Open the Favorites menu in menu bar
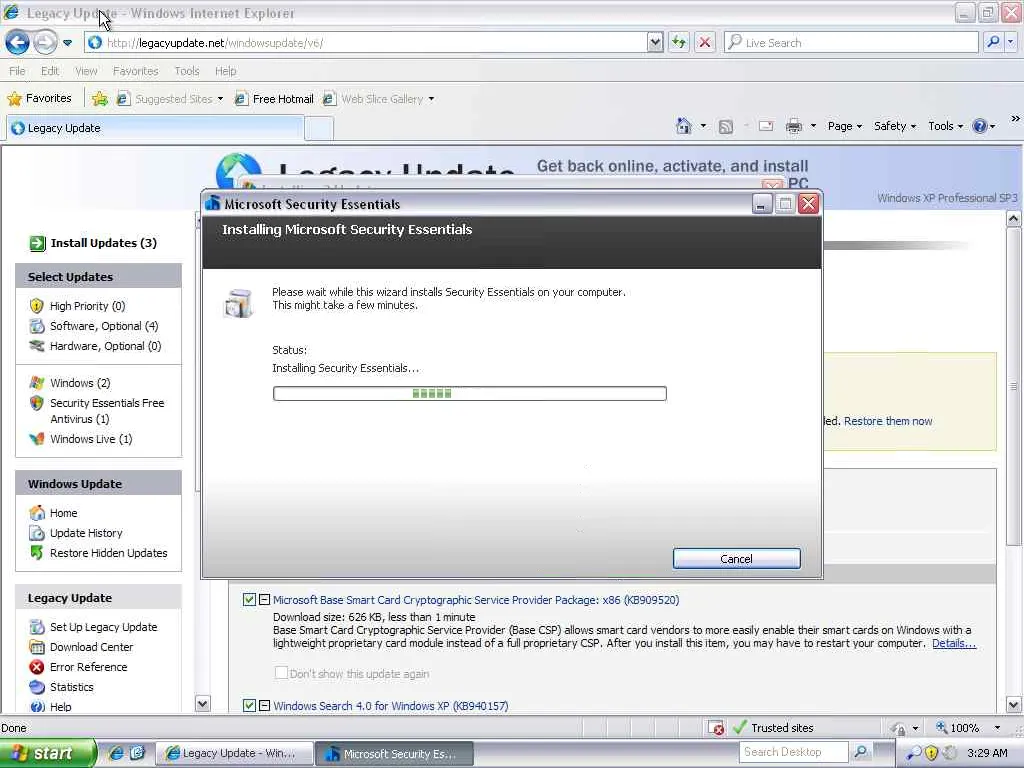1024x768 pixels. pos(135,71)
